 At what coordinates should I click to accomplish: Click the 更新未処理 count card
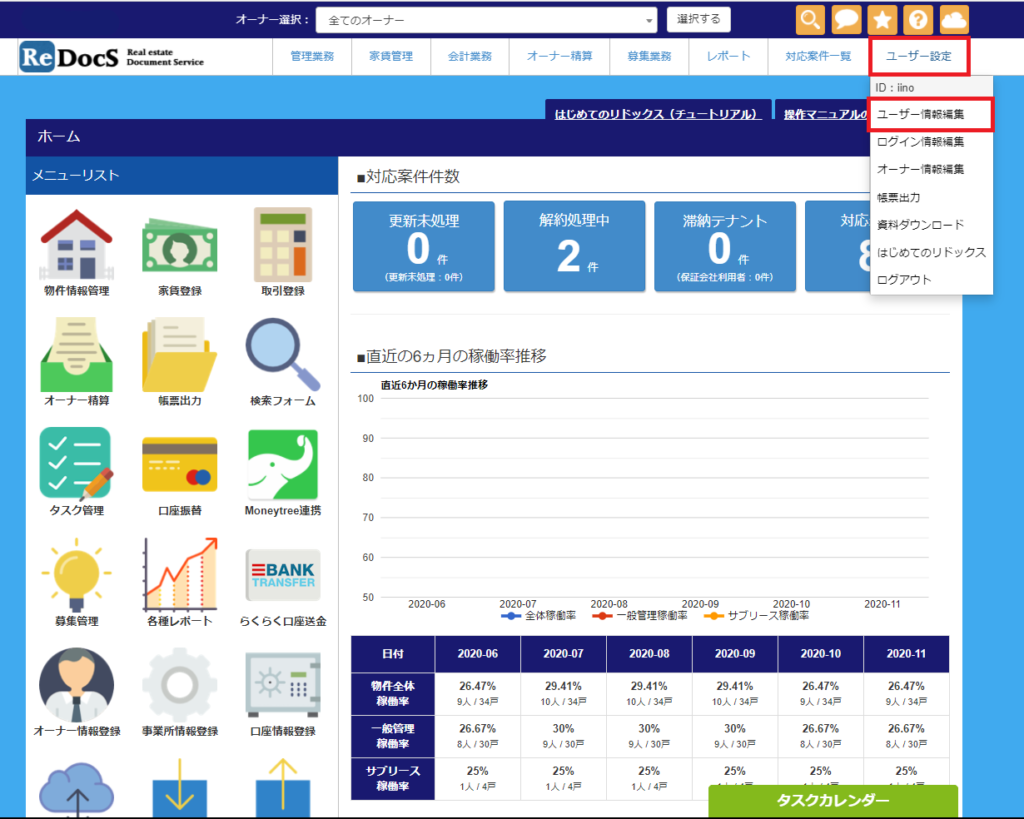coord(424,246)
